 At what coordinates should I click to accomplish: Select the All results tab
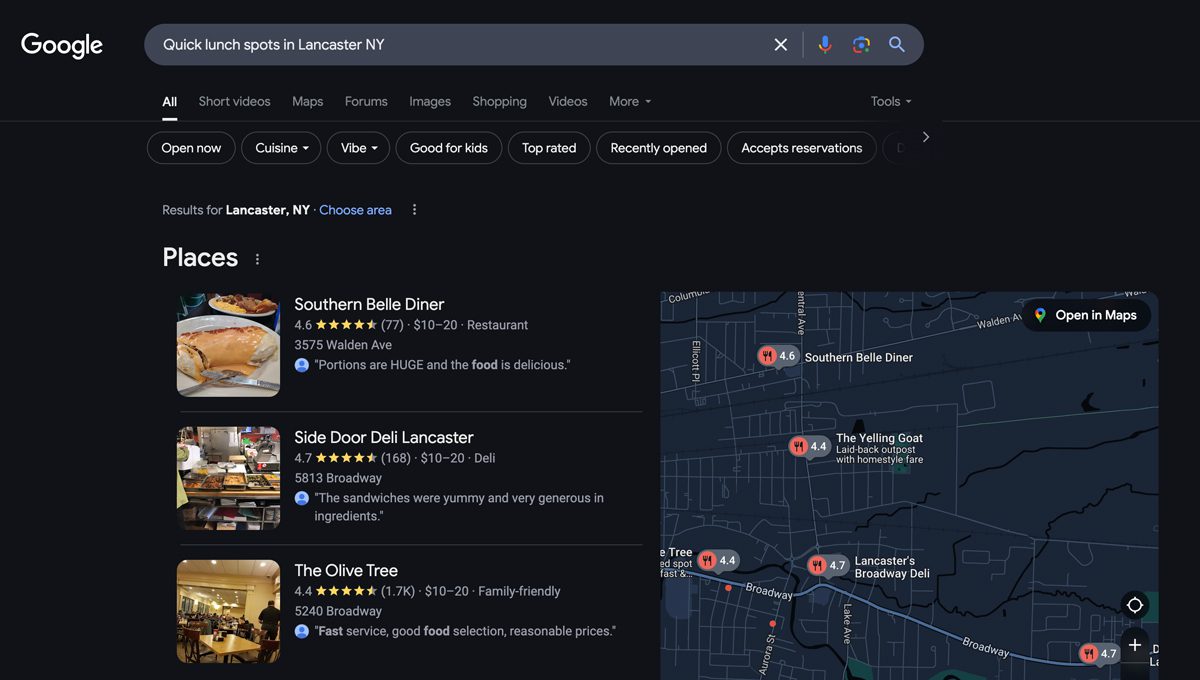point(170,101)
